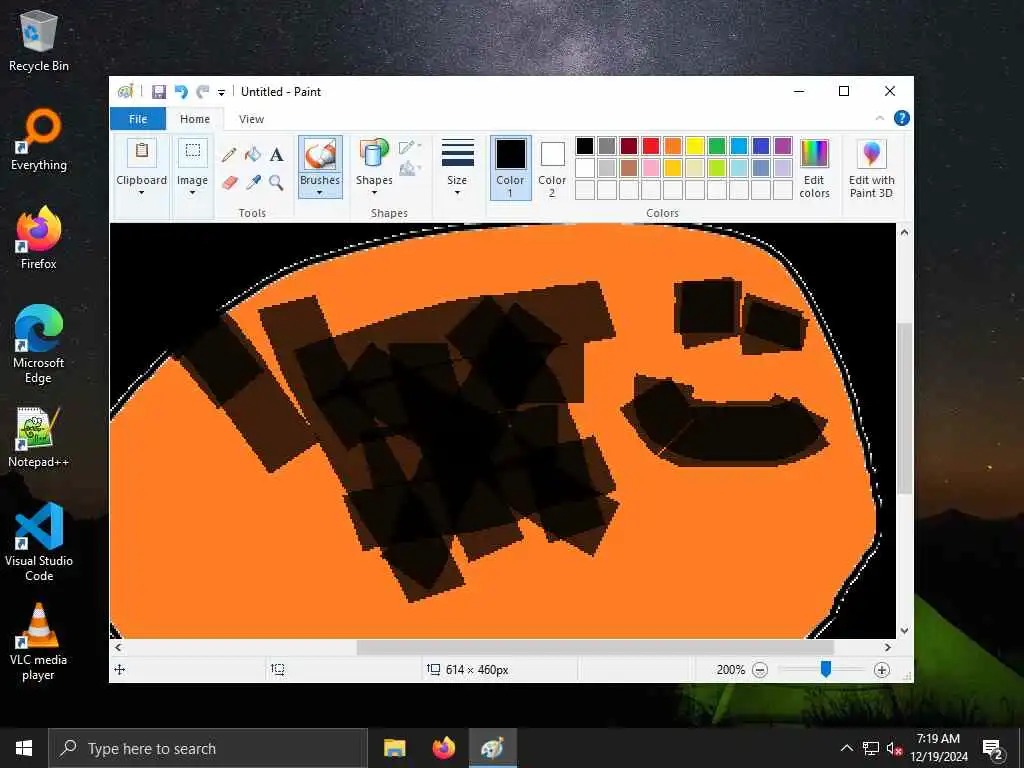This screenshot has width=1024, height=768.
Task: Click the network icon in system tray
Action: point(871,748)
